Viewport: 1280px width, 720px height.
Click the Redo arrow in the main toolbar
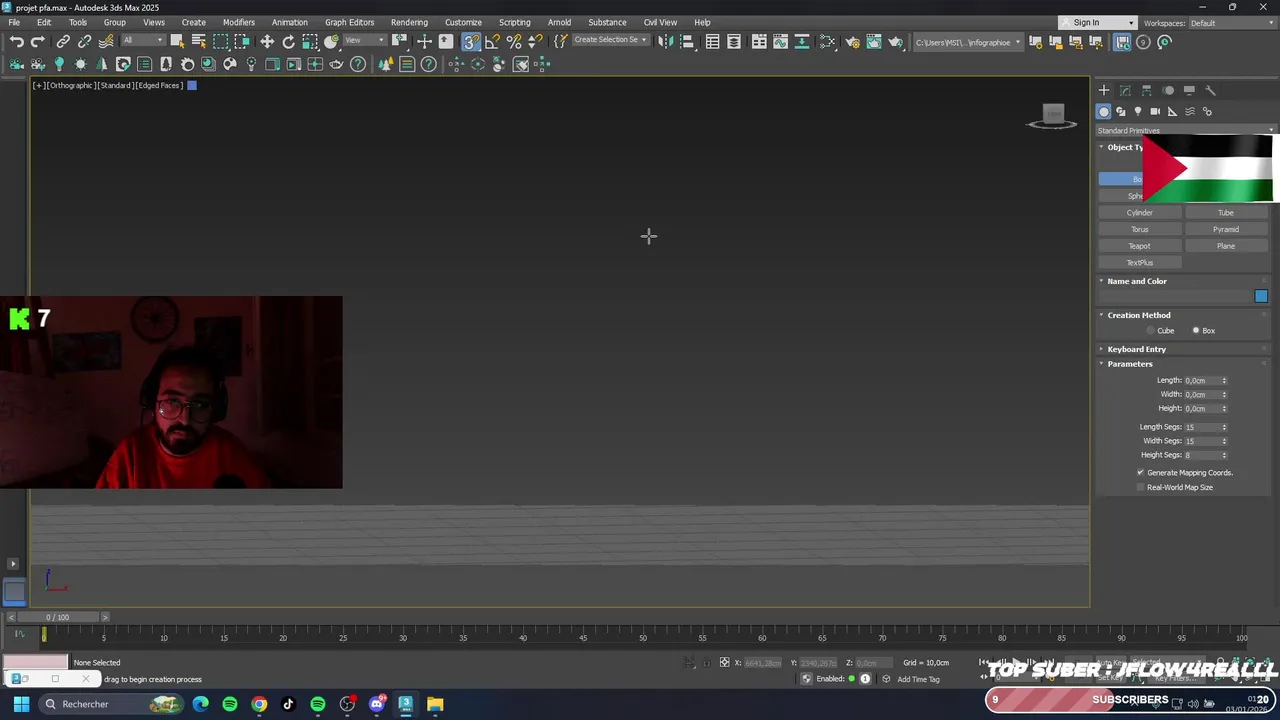pos(38,42)
